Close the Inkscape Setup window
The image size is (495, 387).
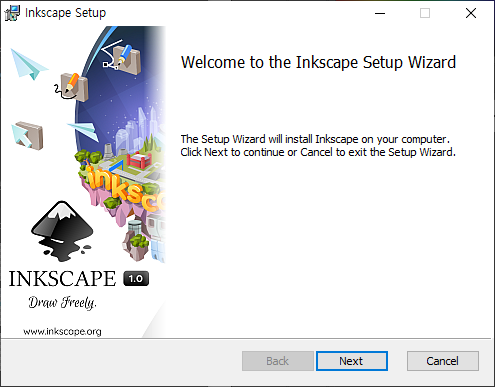point(471,13)
